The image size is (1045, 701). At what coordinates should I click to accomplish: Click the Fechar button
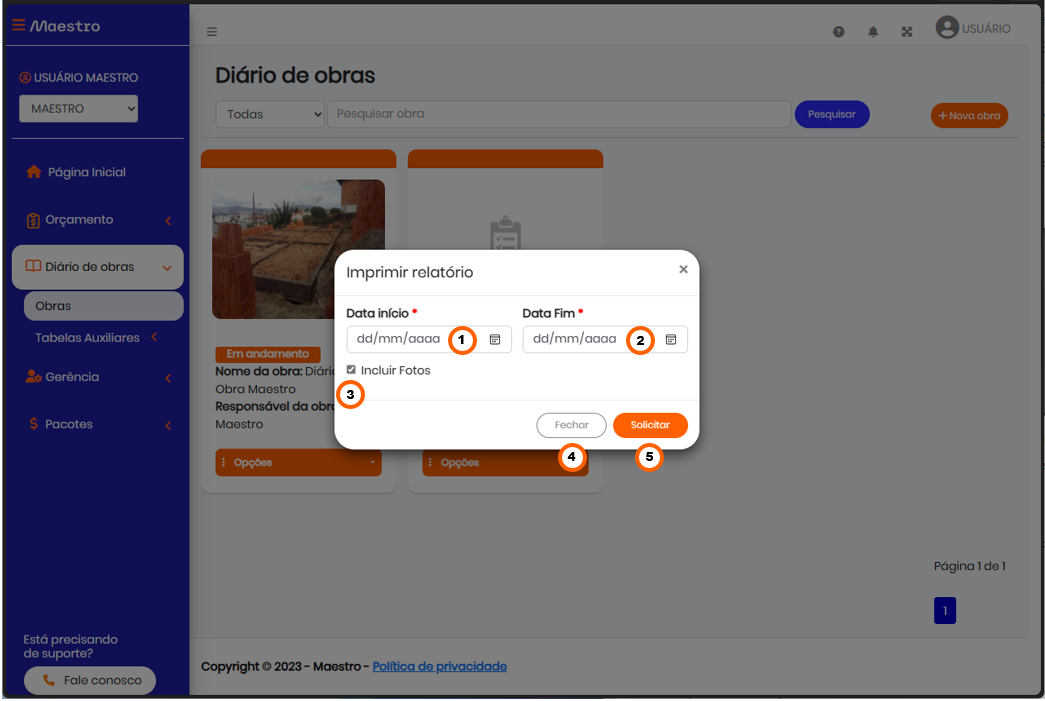pyautogui.click(x=571, y=425)
